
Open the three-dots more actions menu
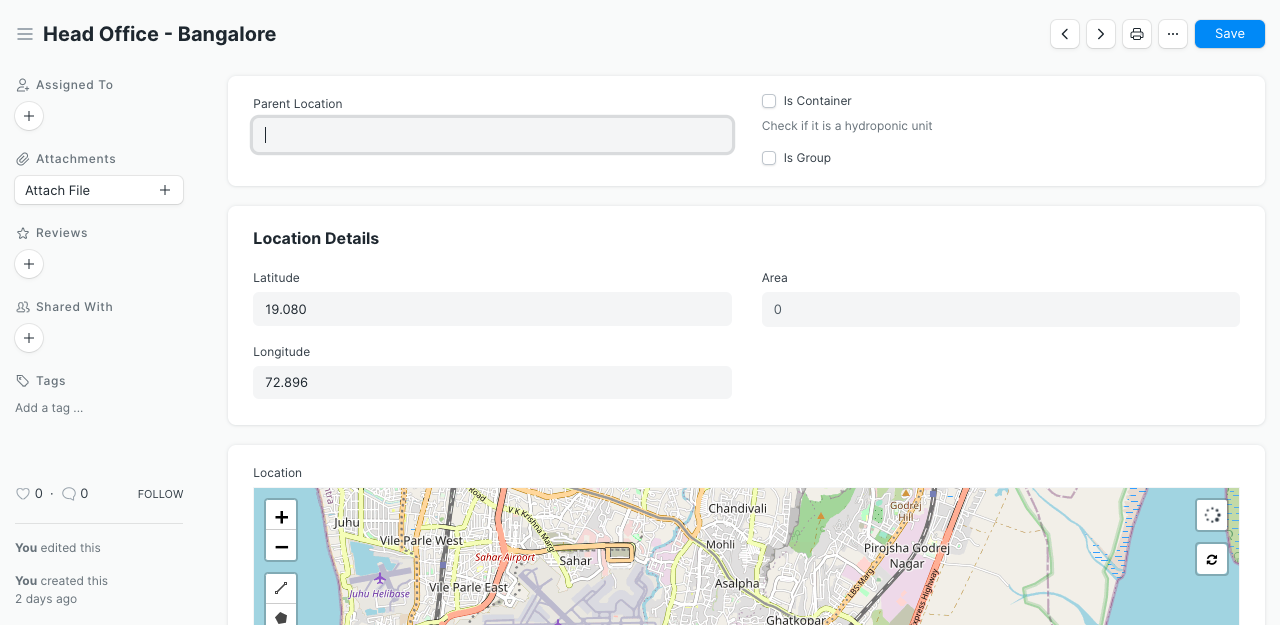[1173, 34]
